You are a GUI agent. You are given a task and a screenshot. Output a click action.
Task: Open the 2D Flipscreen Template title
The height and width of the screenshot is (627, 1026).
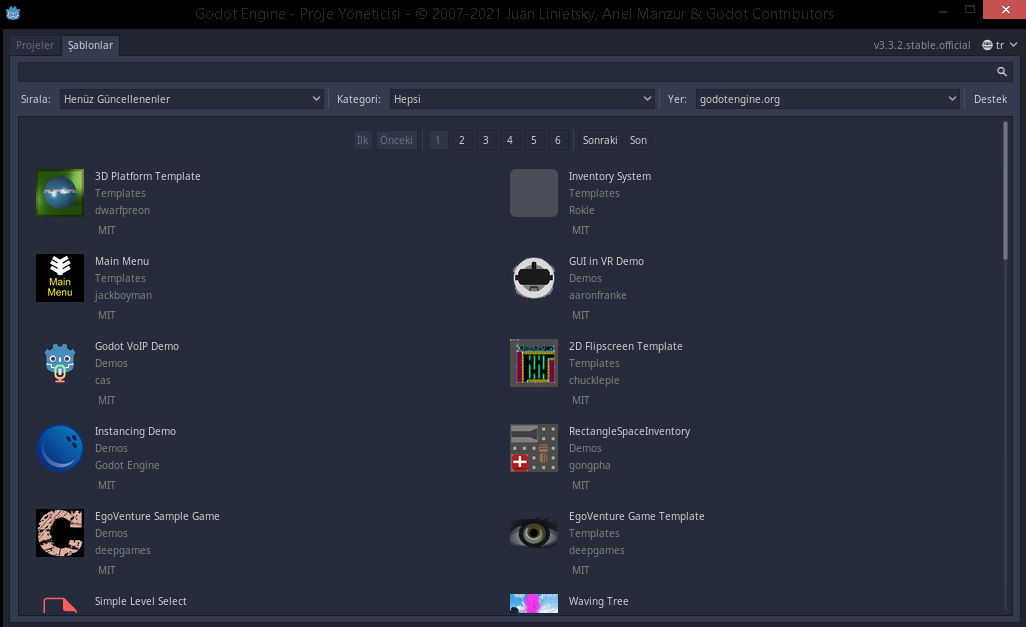[626, 346]
